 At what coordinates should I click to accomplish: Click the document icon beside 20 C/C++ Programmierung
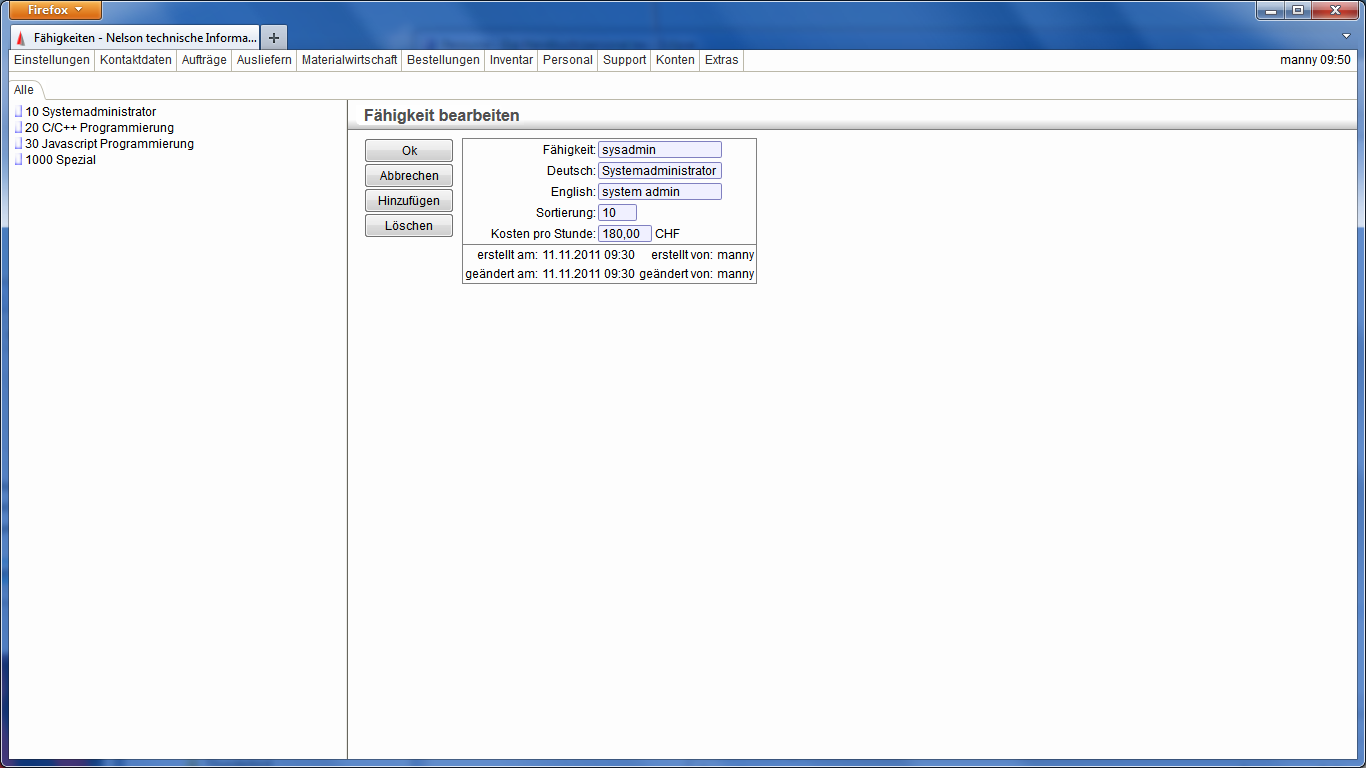pyautogui.click(x=18, y=128)
